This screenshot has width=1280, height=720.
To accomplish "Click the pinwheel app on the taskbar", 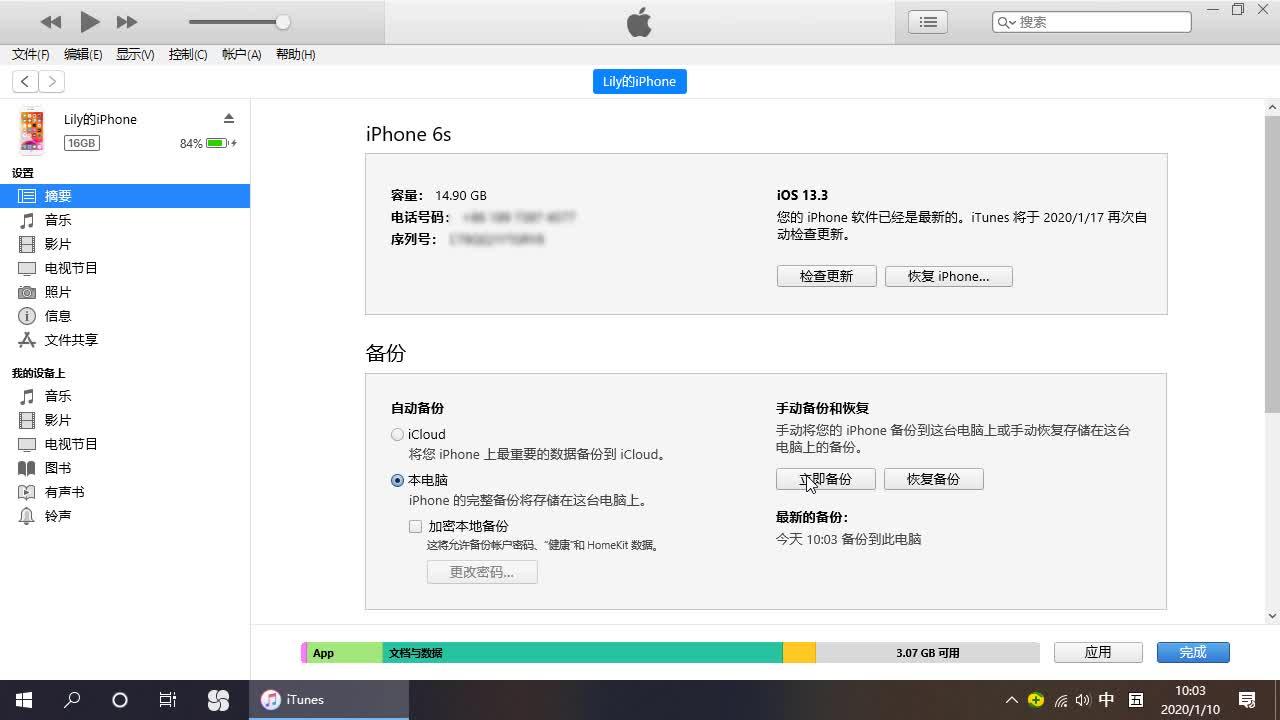I will [x=218, y=700].
